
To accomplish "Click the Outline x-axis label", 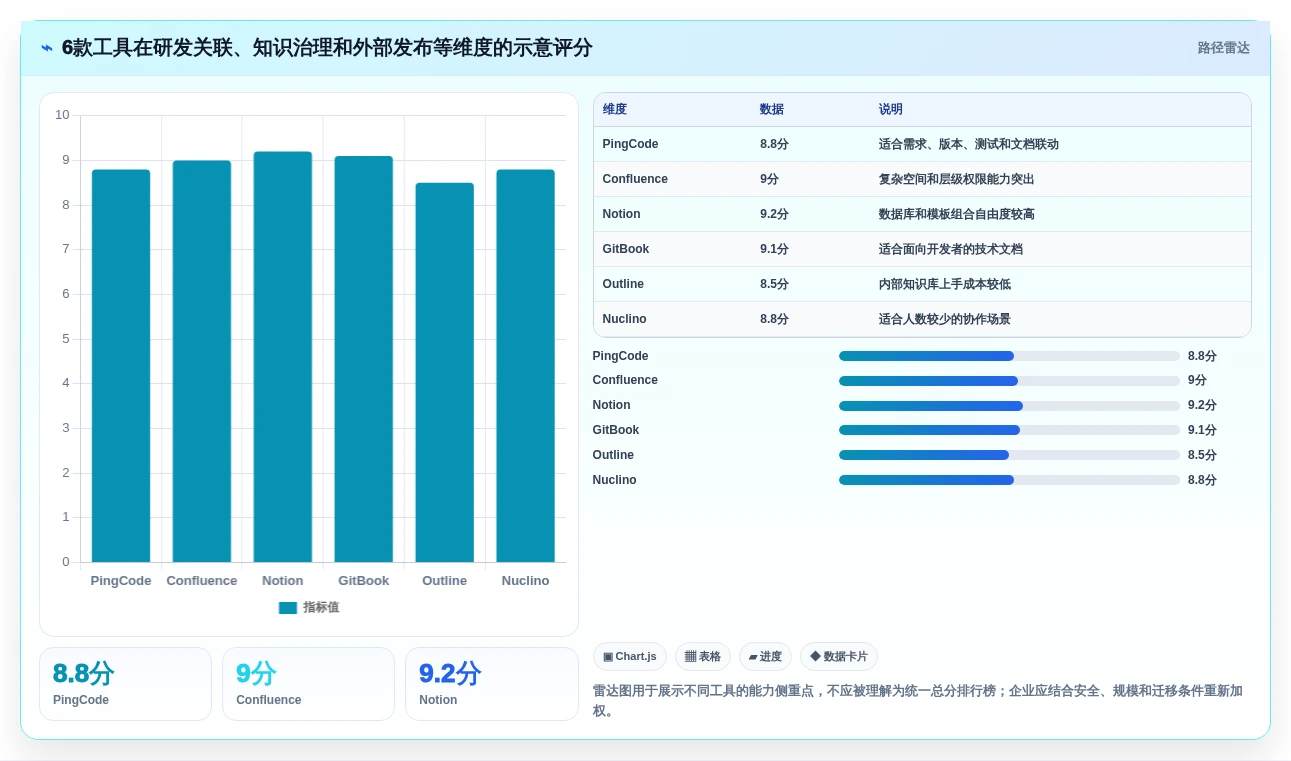I will pyautogui.click(x=445, y=581).
